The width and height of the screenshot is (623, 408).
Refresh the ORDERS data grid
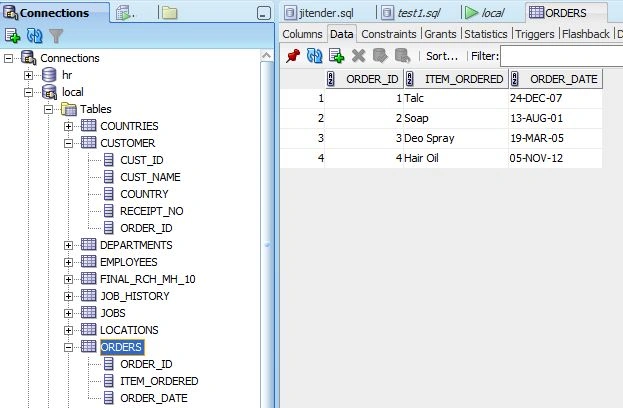point(314,56)
